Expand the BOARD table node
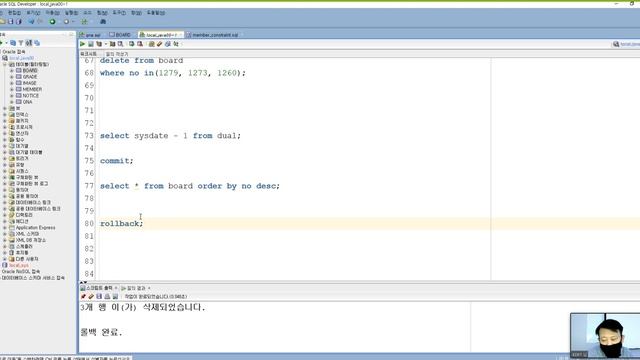This screenshot has height=360, width=640. [12, 71]
